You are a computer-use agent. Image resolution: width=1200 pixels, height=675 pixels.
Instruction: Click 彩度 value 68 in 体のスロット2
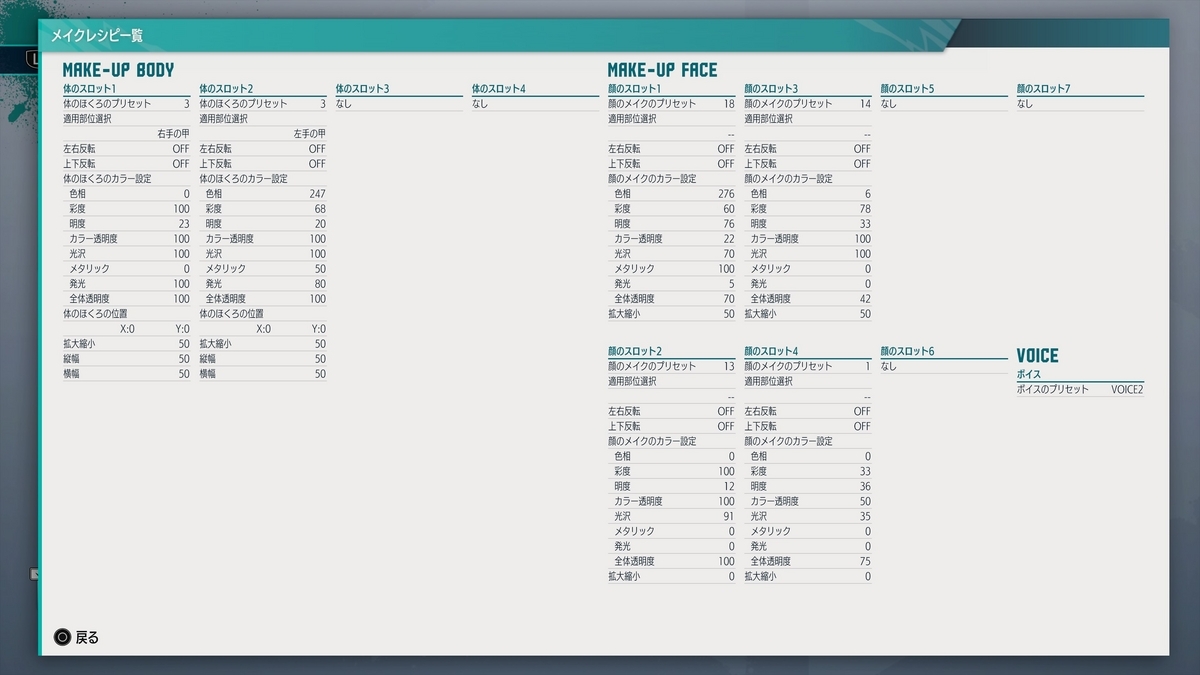pos(320,209)
